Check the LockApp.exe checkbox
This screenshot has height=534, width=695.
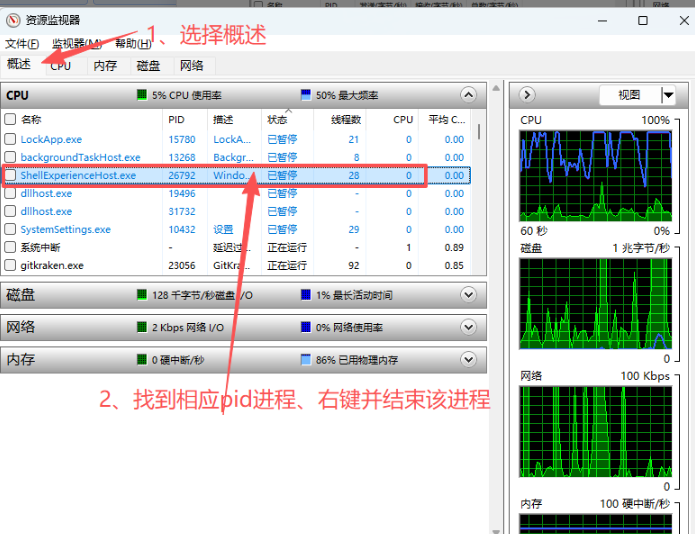[10, 139]
